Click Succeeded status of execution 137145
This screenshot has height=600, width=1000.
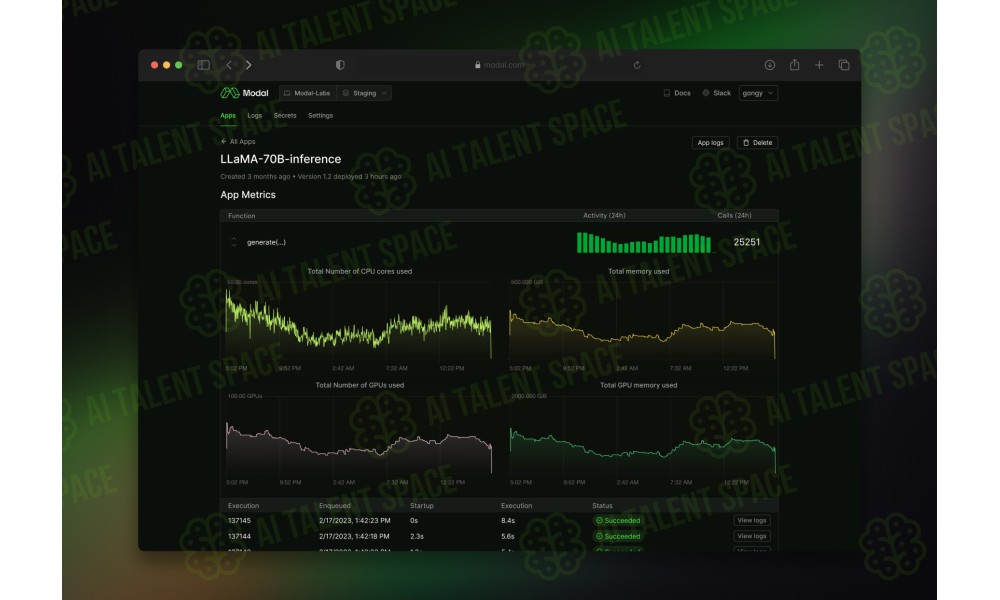(618, 520)
